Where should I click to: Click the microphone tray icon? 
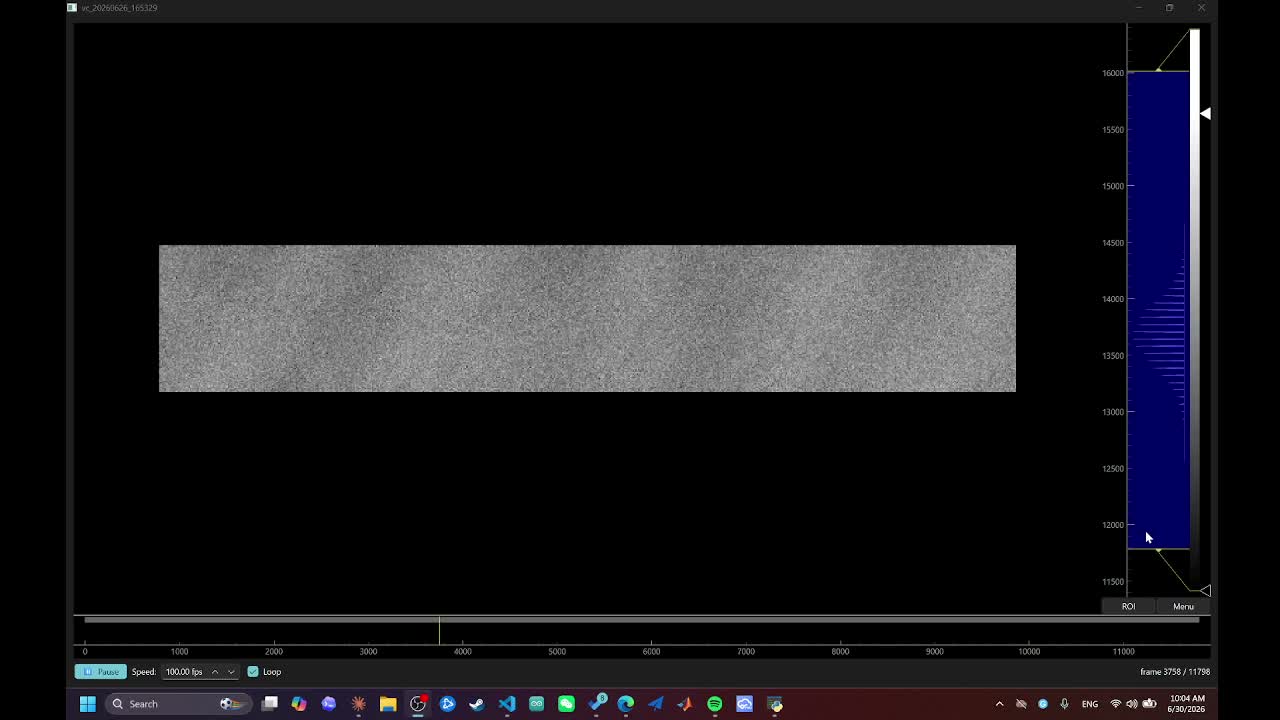pos(1064,704)
